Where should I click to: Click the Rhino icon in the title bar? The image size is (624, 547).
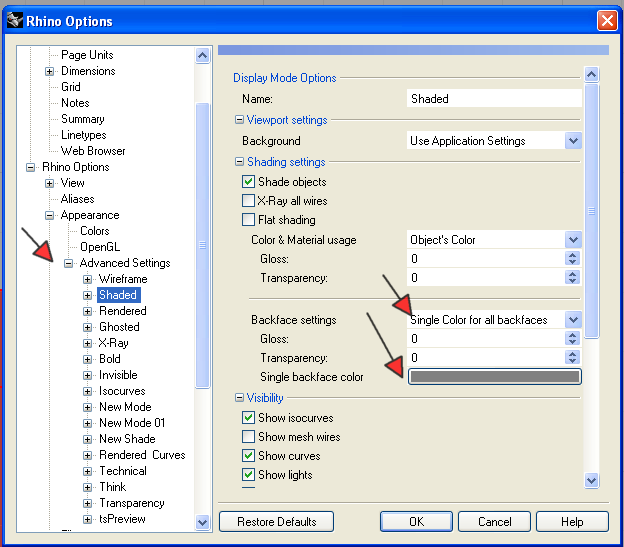[16, 20]
